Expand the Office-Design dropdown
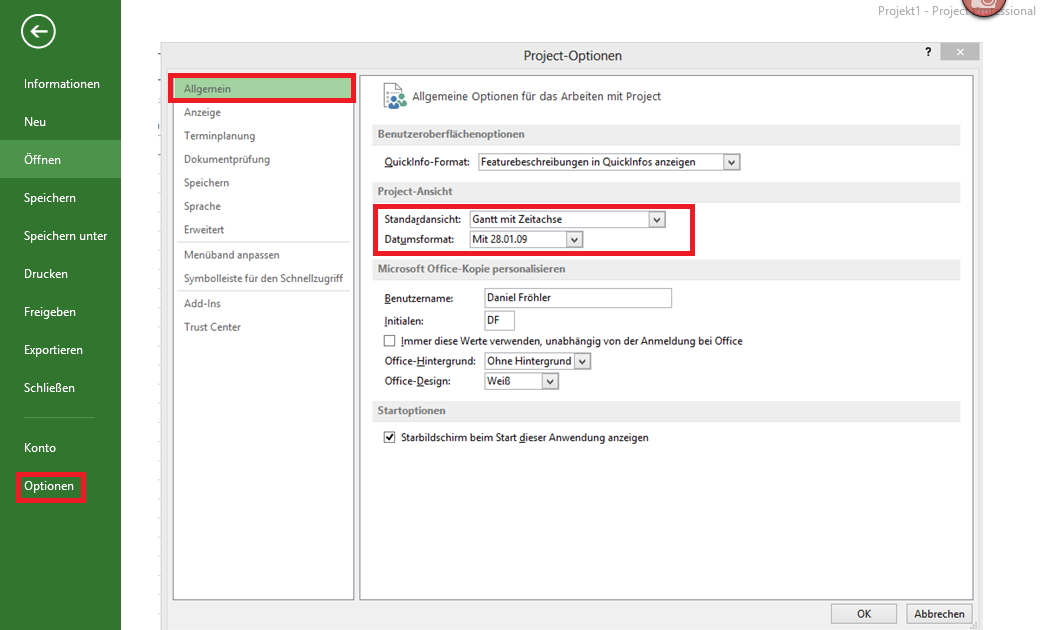This screenshot has width=1050, height=630. [x=550, y=382]
